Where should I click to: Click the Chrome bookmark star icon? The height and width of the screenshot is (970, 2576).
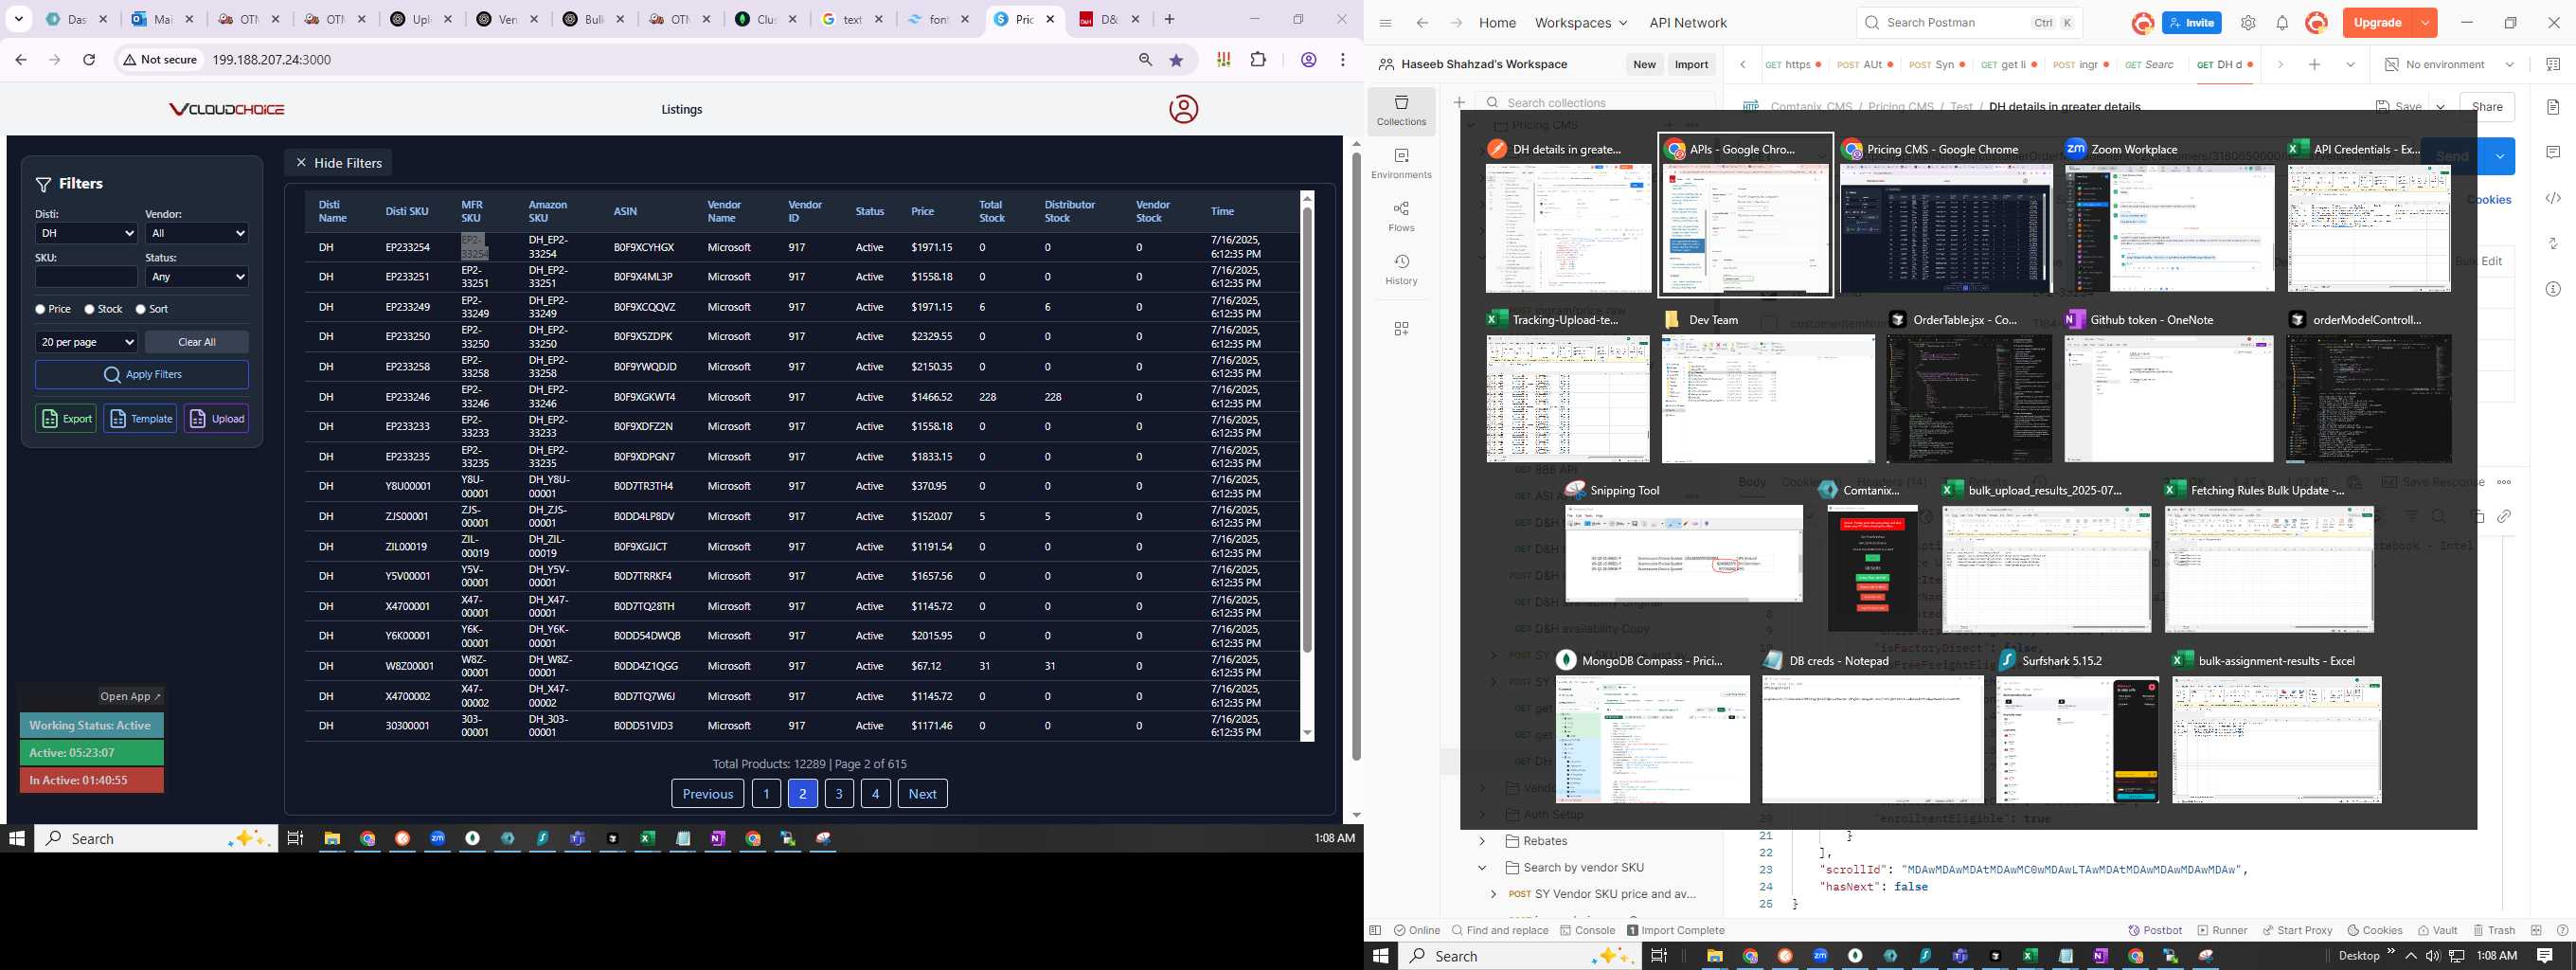pos(1176,60)
